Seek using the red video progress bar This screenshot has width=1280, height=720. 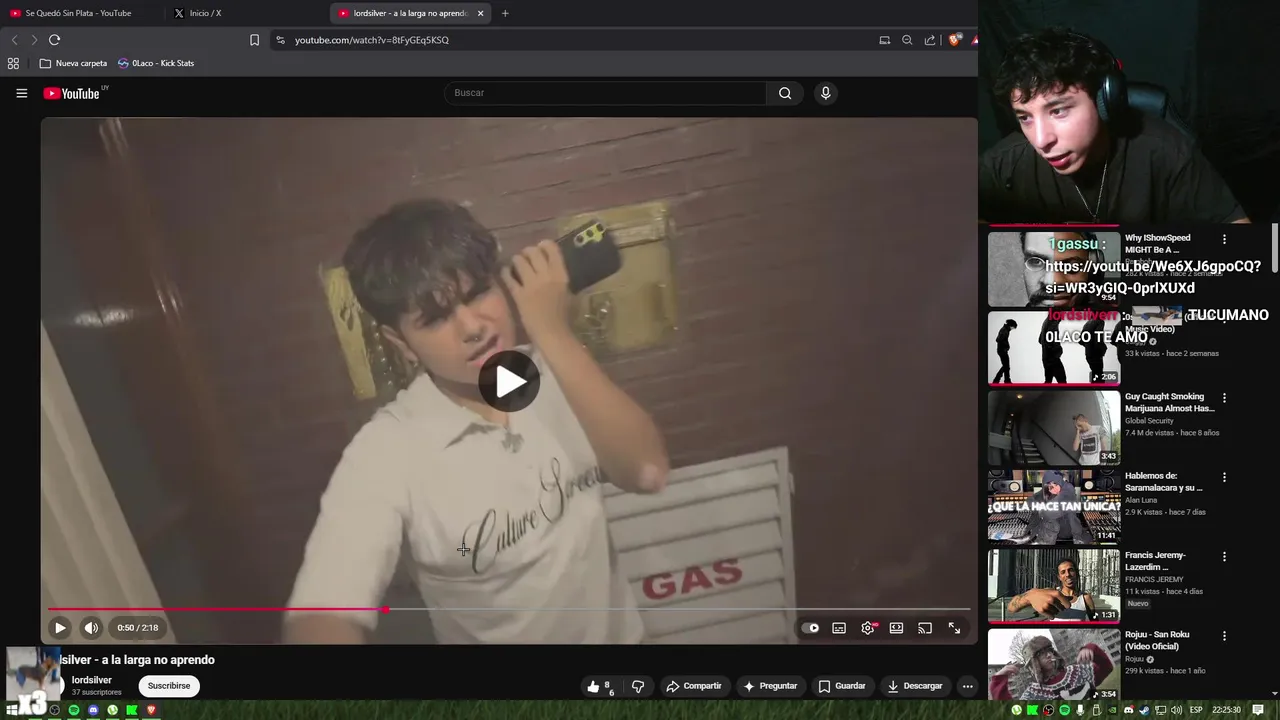[x=509, y=609]
